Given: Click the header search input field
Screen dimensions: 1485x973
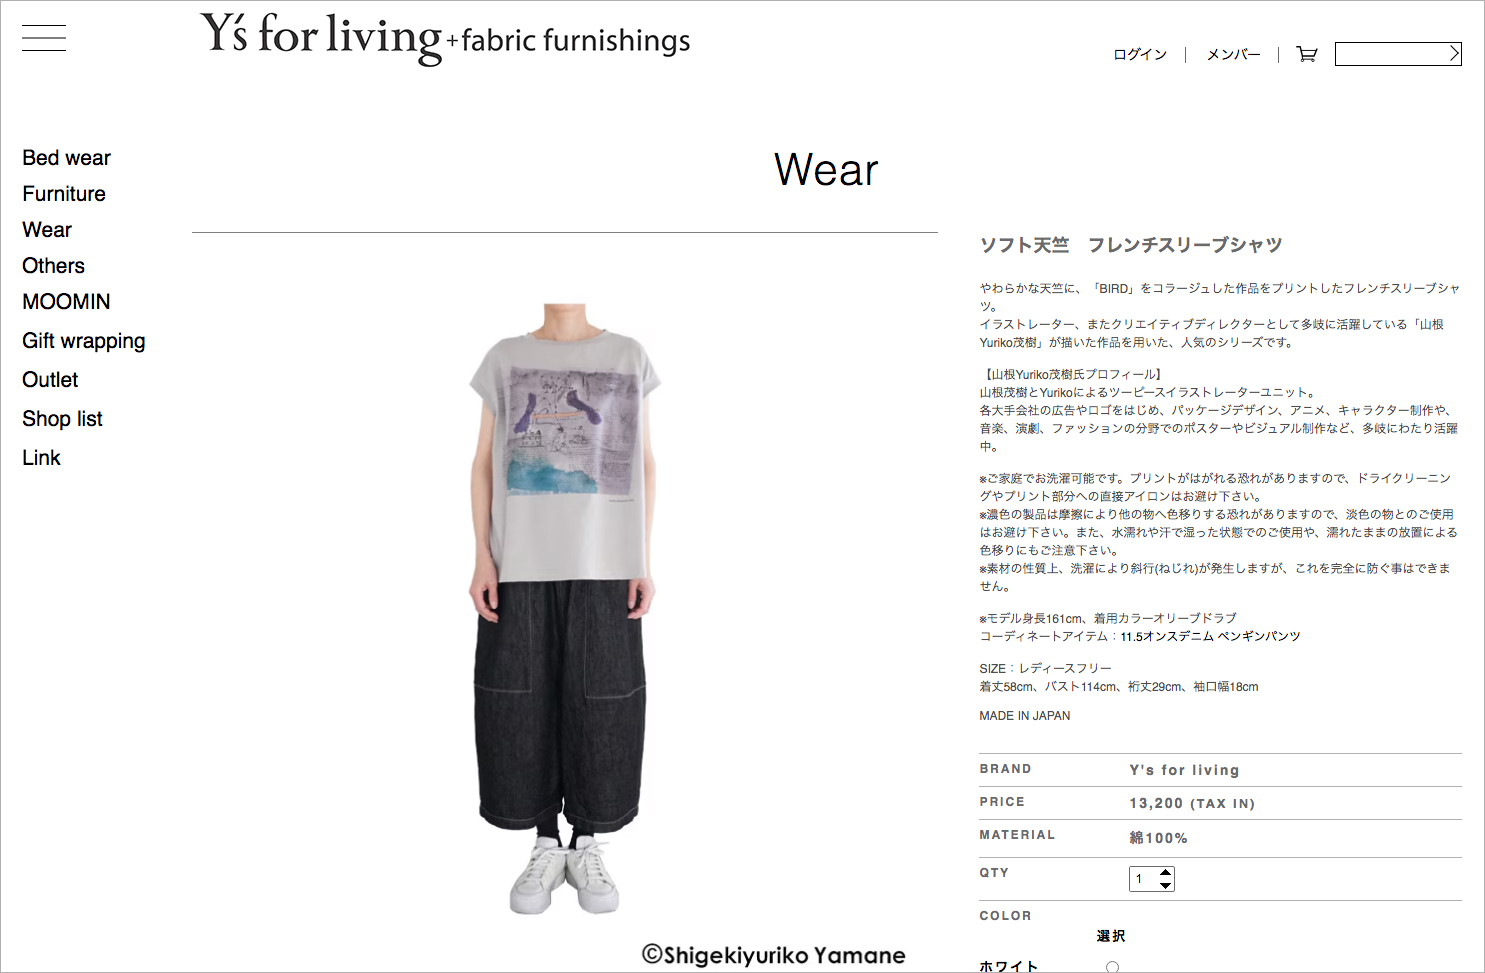Looking at the screenshot, I should tap(1391, 54).
